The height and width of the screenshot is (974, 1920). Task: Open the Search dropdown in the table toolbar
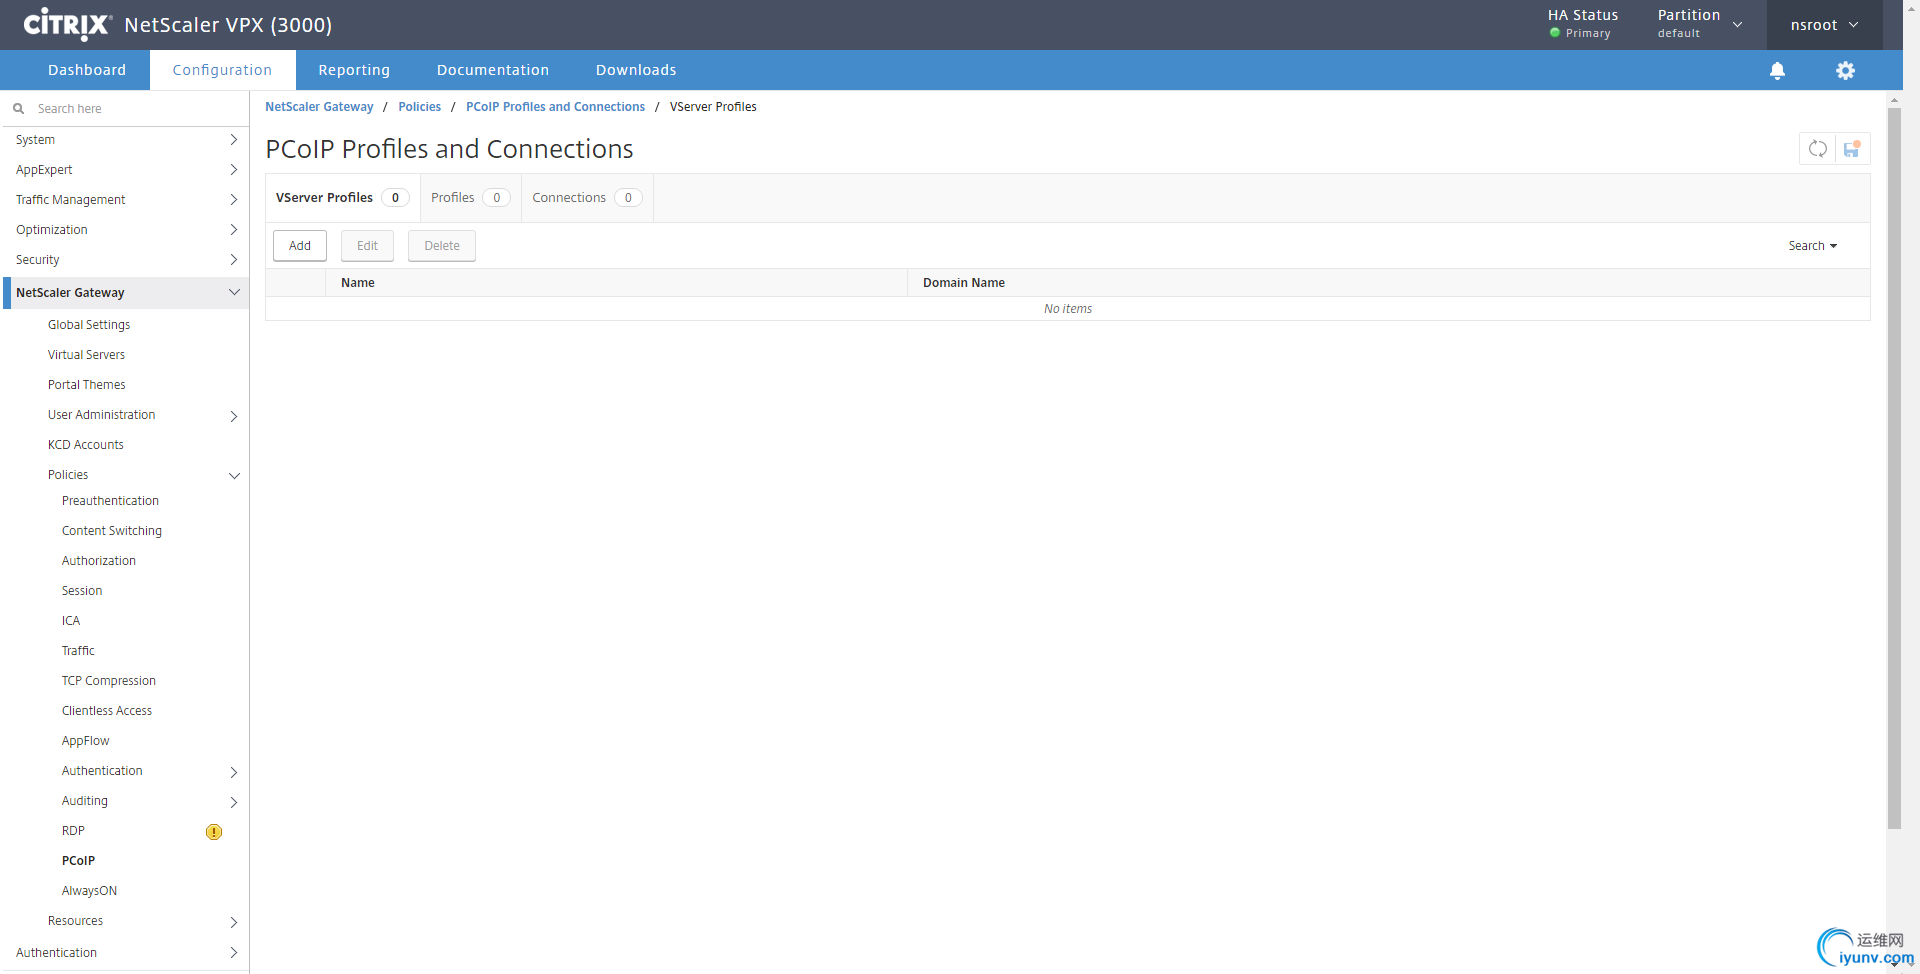[x=1812, y=246]
